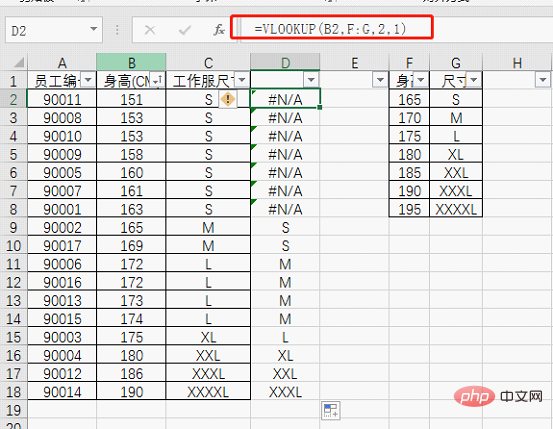The height and width of the screenshot is (429, 553).
Task: Select column F header
Action: (409, 62)
